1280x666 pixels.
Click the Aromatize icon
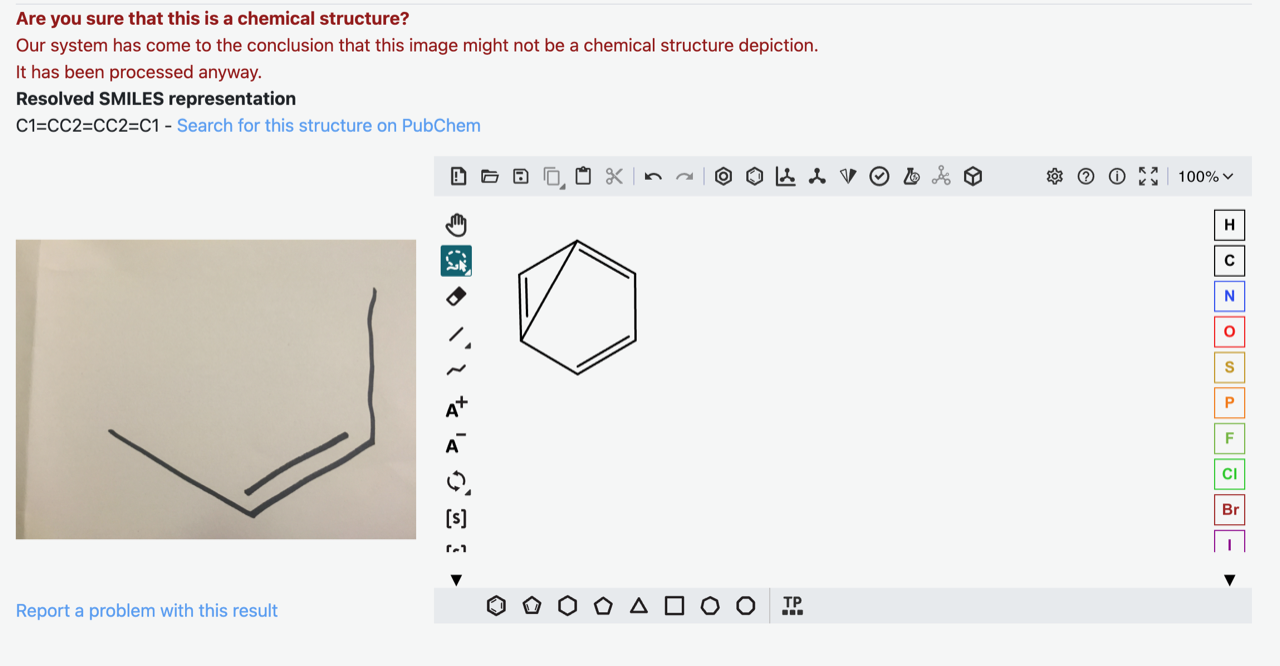724,176
